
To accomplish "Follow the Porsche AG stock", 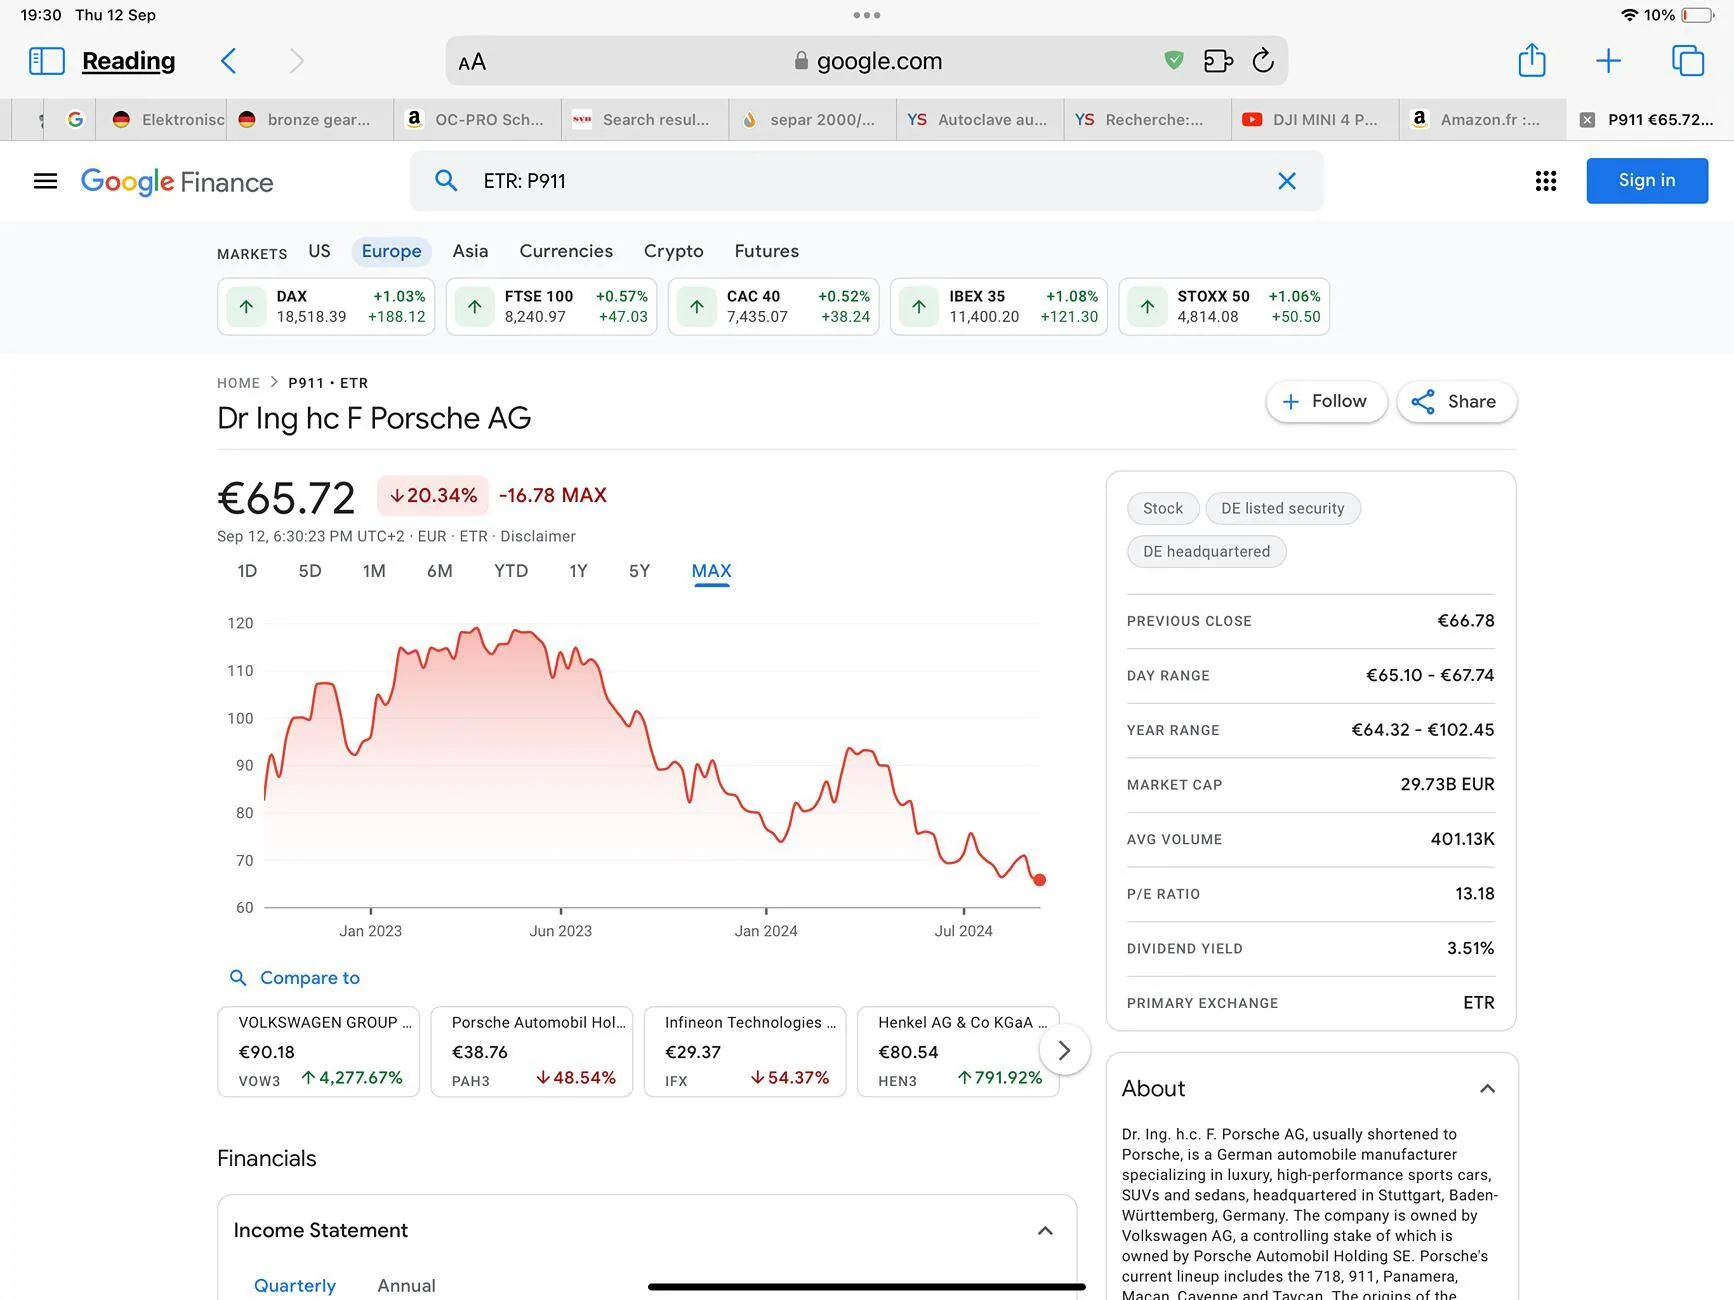I will point(1326,401).
